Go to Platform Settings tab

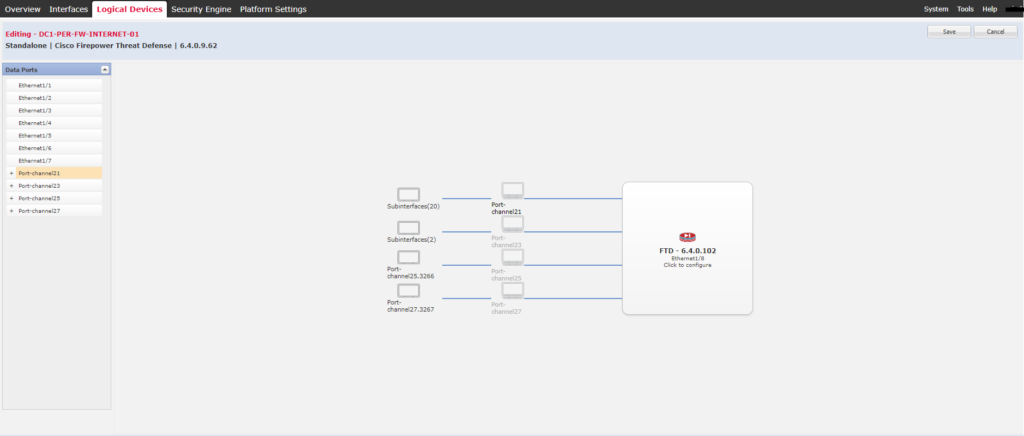point(273,9)
